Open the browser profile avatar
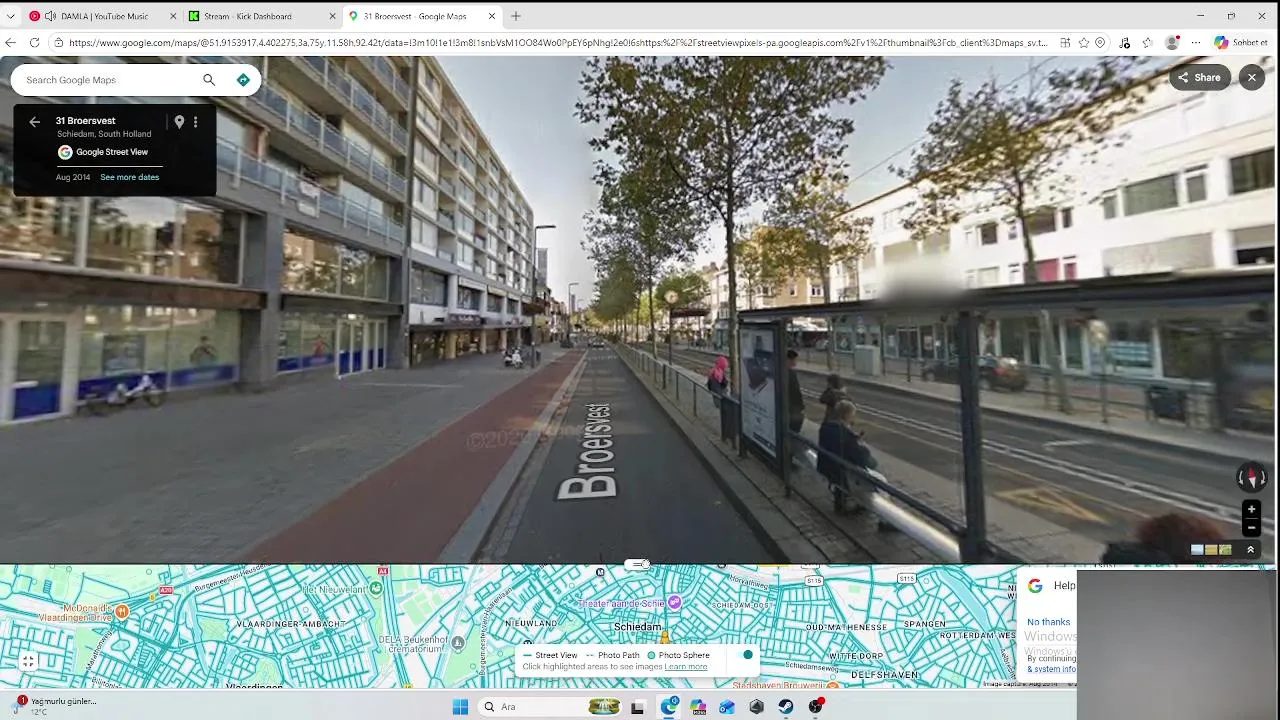Image resolution: width=1280 pixels, height=720 pixels. (1172, 43)
